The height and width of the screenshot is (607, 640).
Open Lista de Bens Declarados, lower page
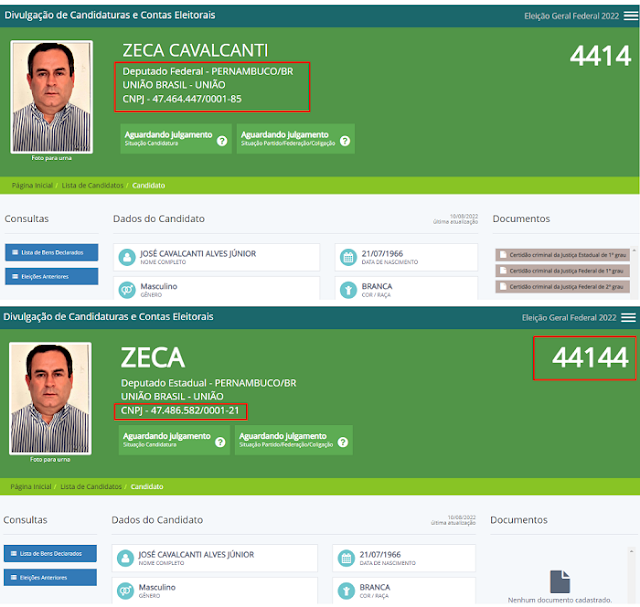coord(50,554)
